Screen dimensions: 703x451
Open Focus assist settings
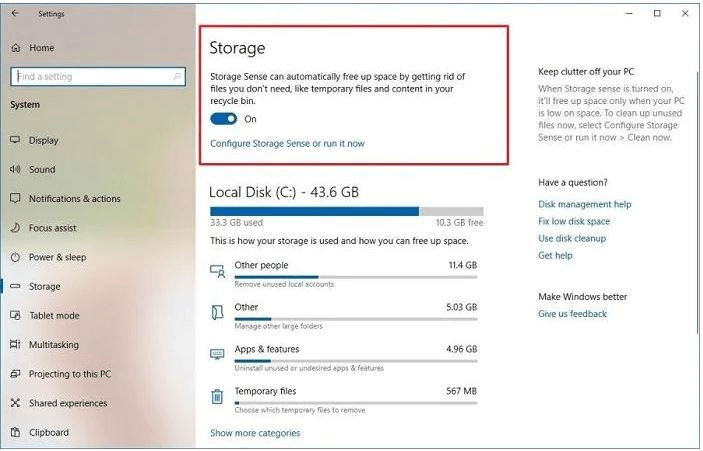(52, 228)
